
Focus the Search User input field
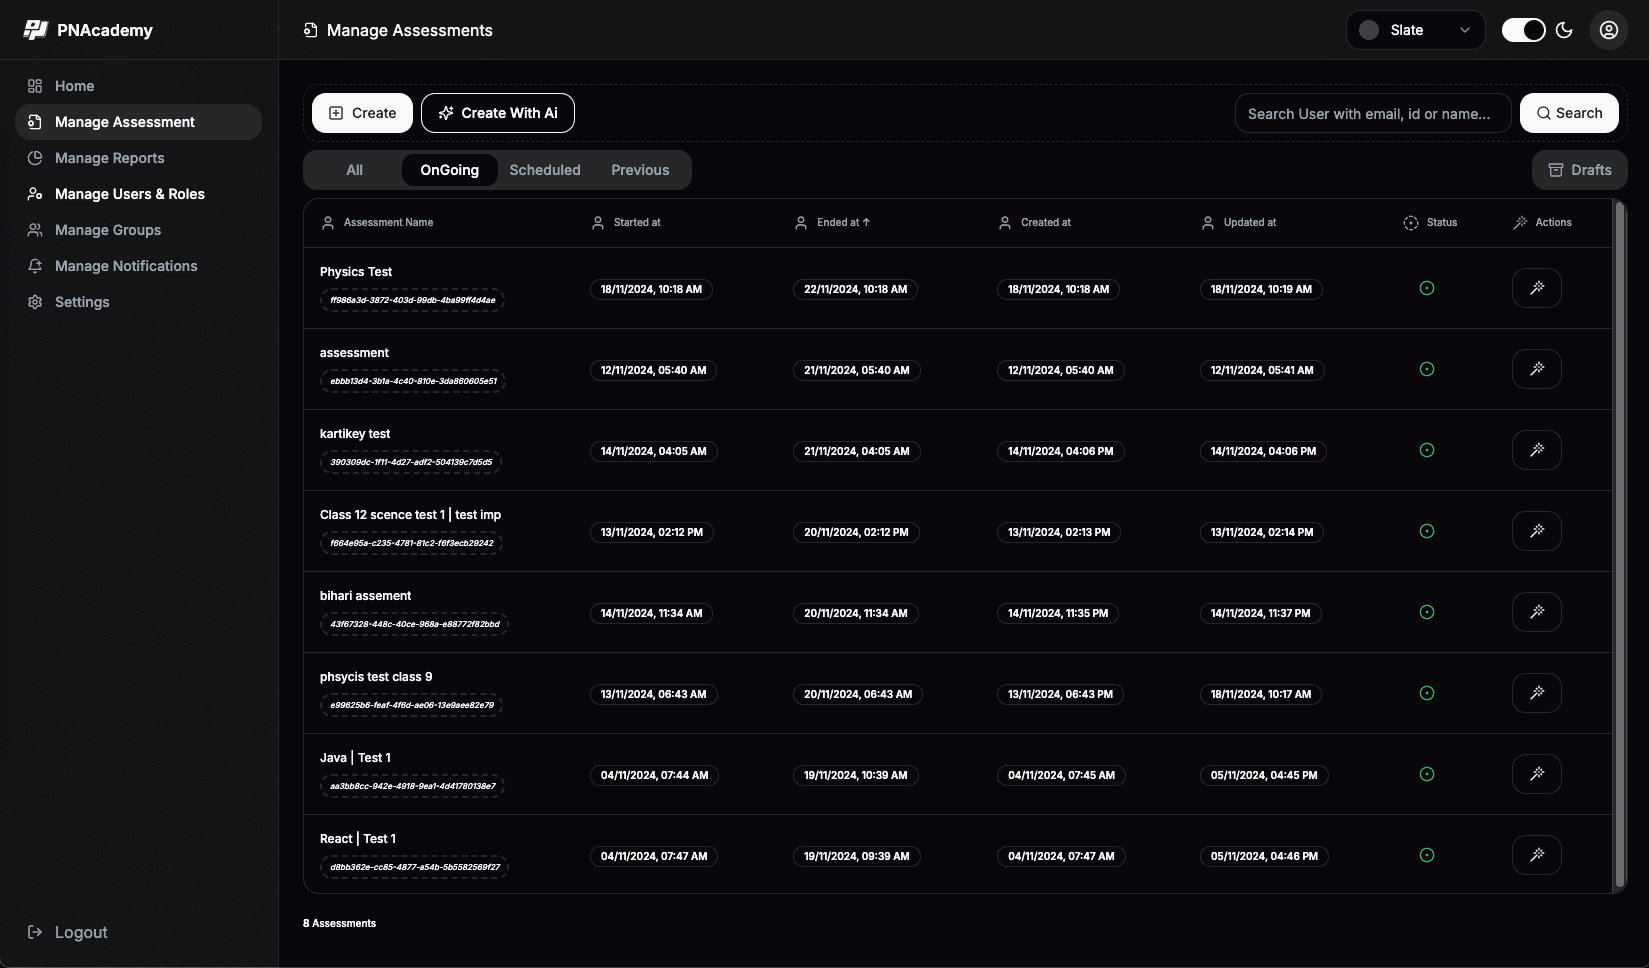[1372, 114]
